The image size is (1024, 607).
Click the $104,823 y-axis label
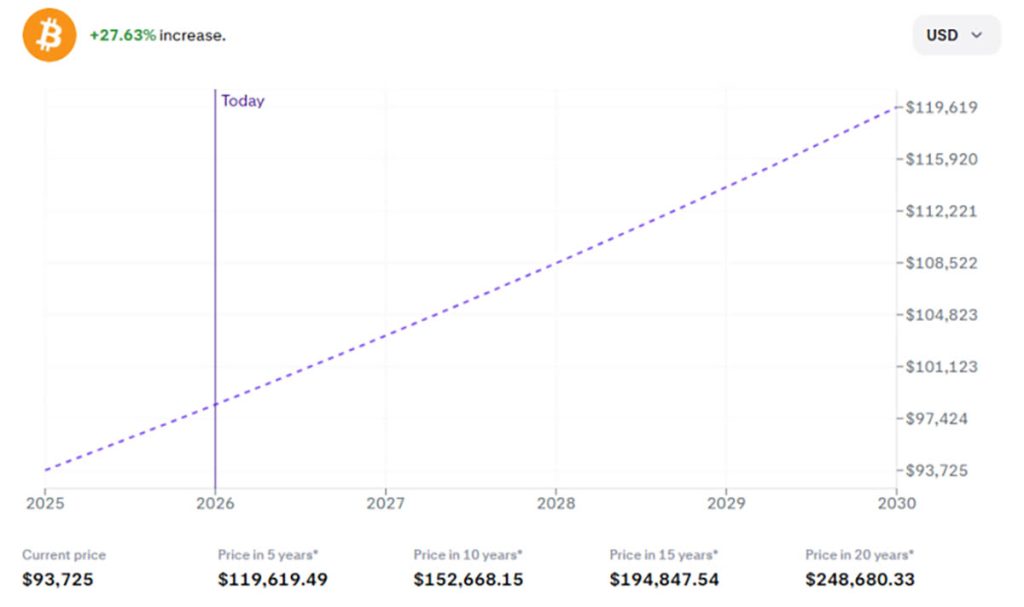(941, 315)
